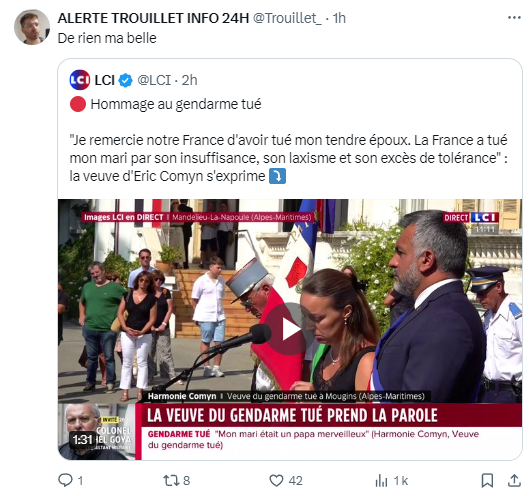Open the three-dot more options menu

coord(514,18)
